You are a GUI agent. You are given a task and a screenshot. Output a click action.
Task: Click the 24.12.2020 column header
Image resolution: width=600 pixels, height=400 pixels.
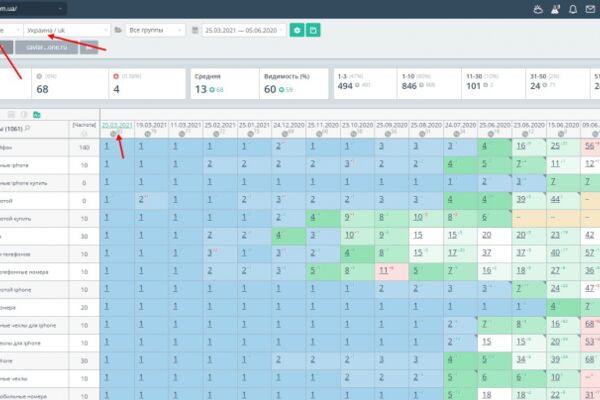(289, 125)
